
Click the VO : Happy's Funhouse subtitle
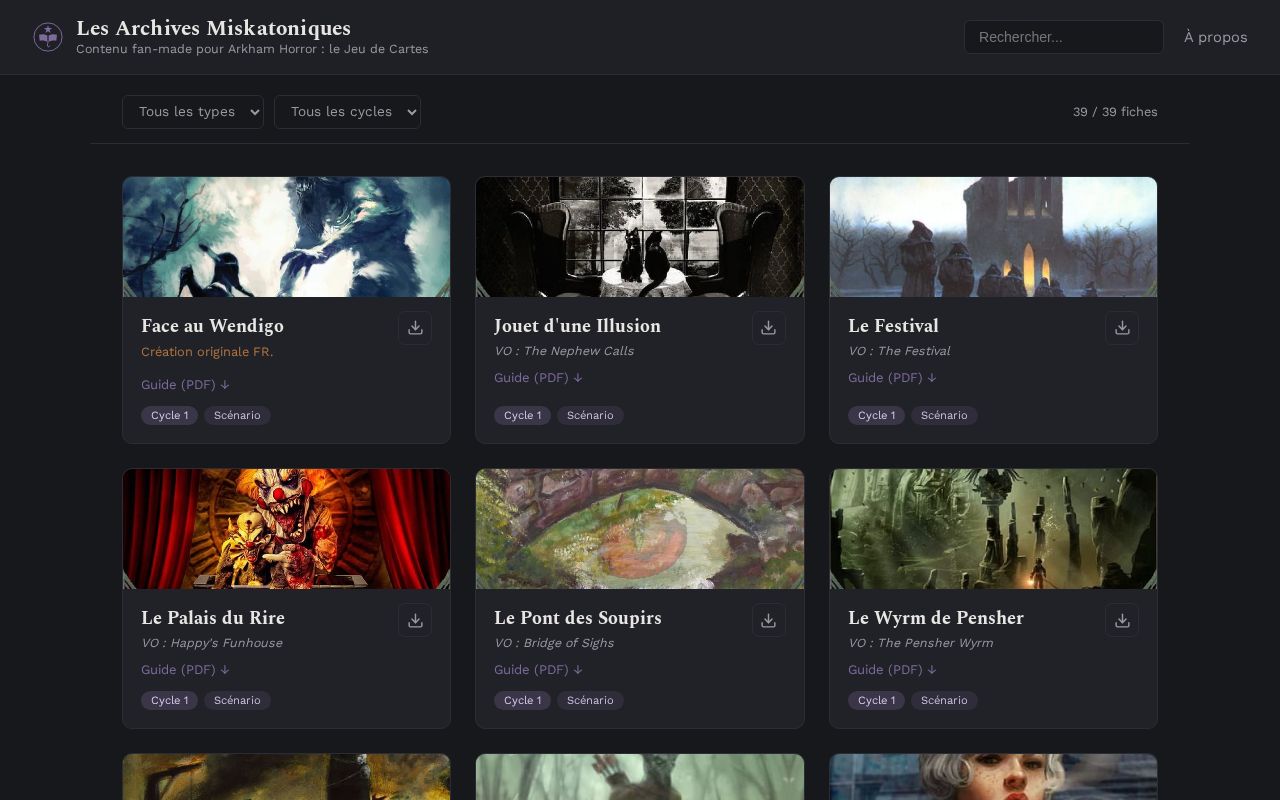pos(212,643)
